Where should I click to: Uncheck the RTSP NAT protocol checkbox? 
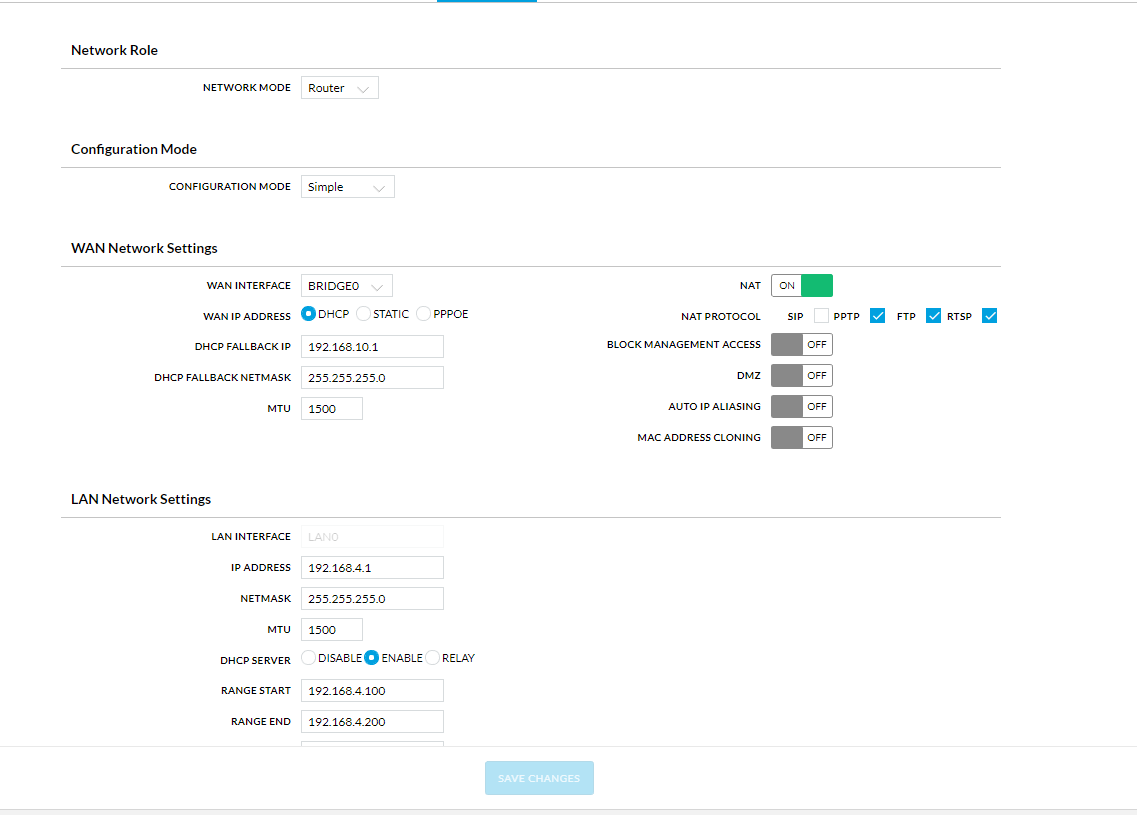tap(990, 316)
